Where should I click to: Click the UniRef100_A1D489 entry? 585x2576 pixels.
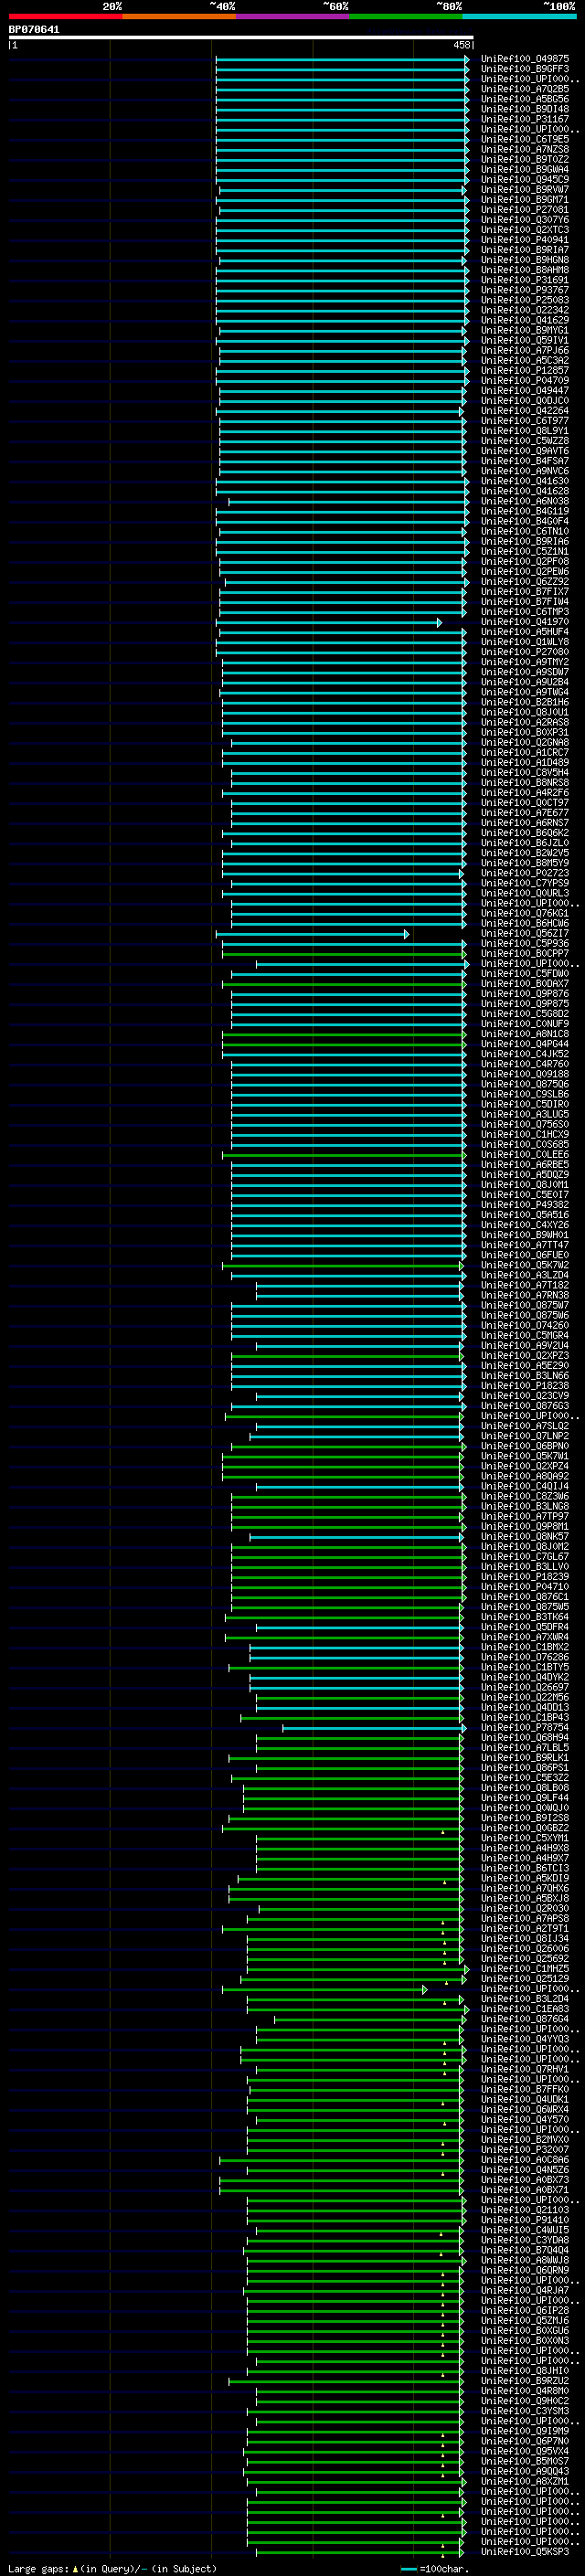525,763
